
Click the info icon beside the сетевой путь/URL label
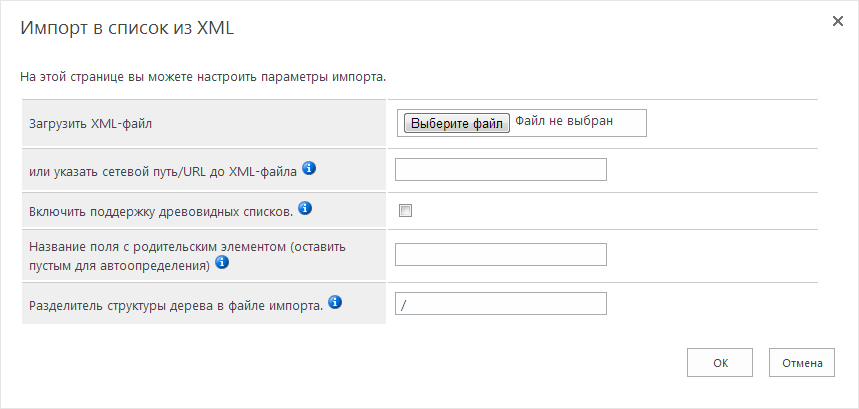[x=309, y=169]
